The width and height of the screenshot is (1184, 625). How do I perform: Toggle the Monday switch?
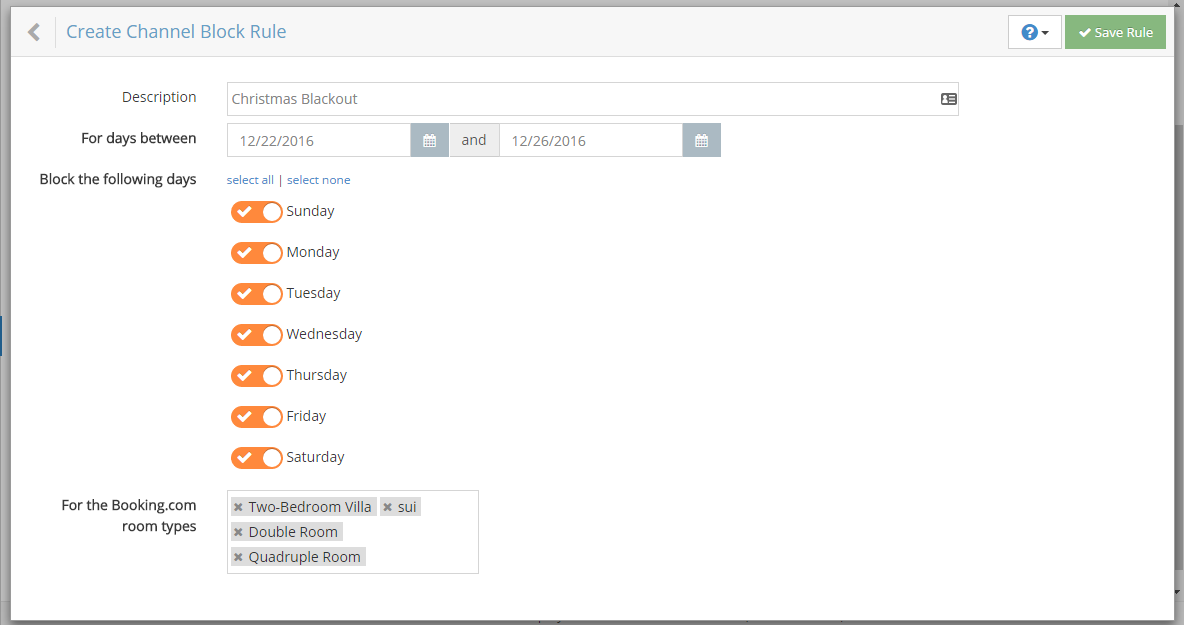coord(257,253)
